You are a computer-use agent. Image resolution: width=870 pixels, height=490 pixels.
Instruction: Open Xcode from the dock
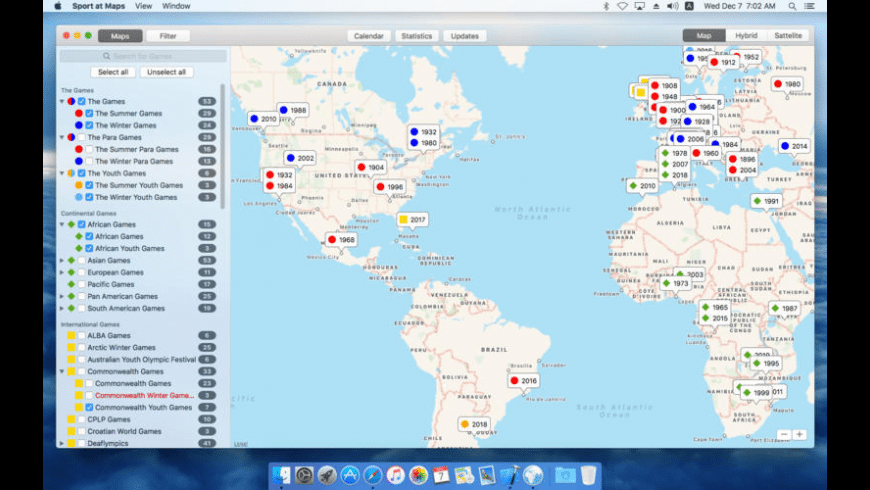[x=509, y=476]
